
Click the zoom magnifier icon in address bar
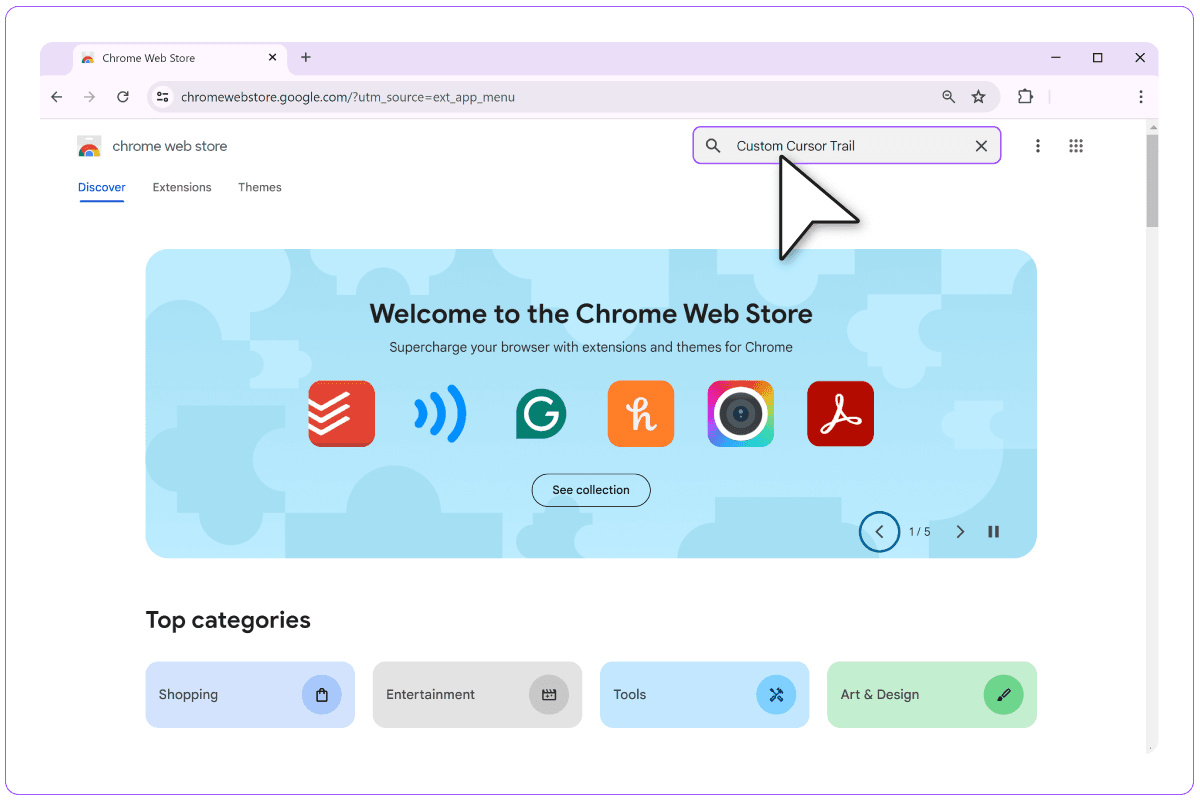pyautogui.click(x=949, y=97)
